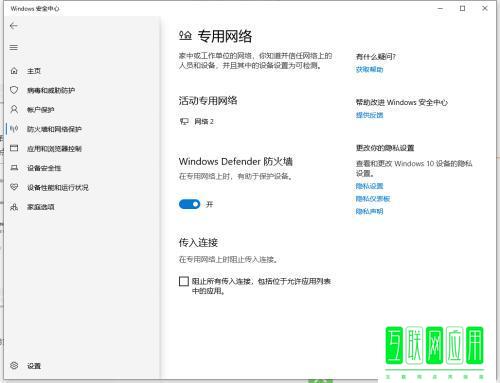The height and width of the screenshot is (383, 500).
Task: Click the family options people icon
Action: click(x=14, y=207)
